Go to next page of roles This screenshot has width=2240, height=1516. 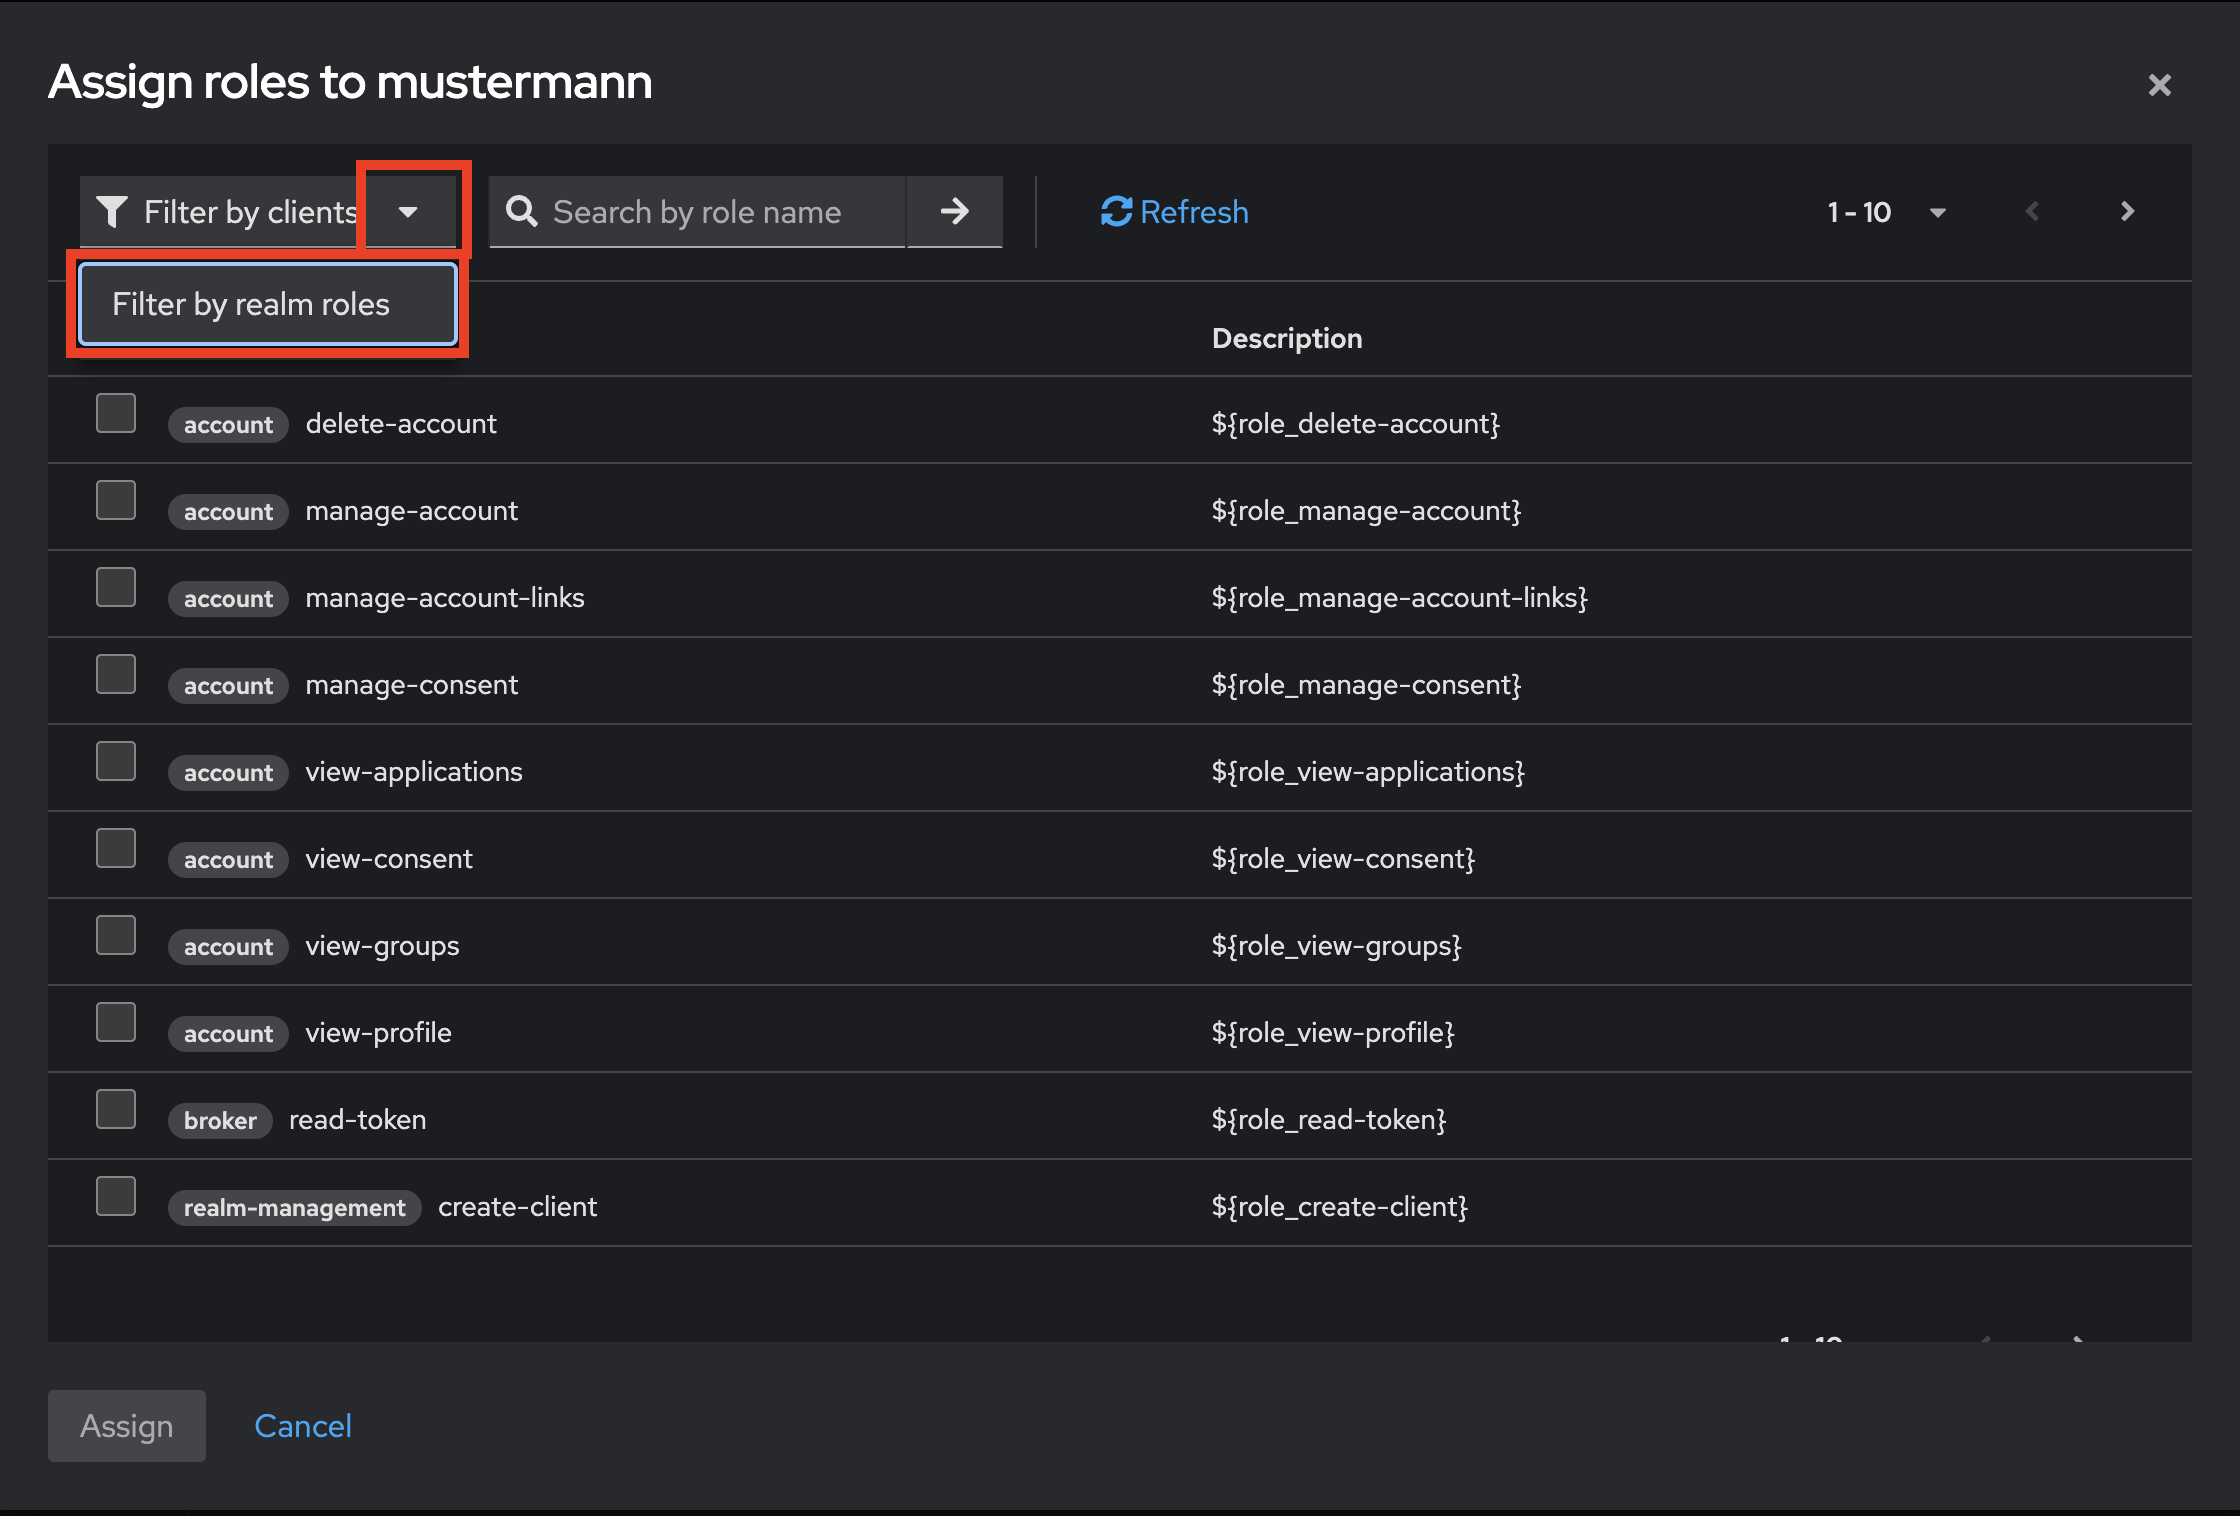pyautogui.click(x=2127, y=212)
